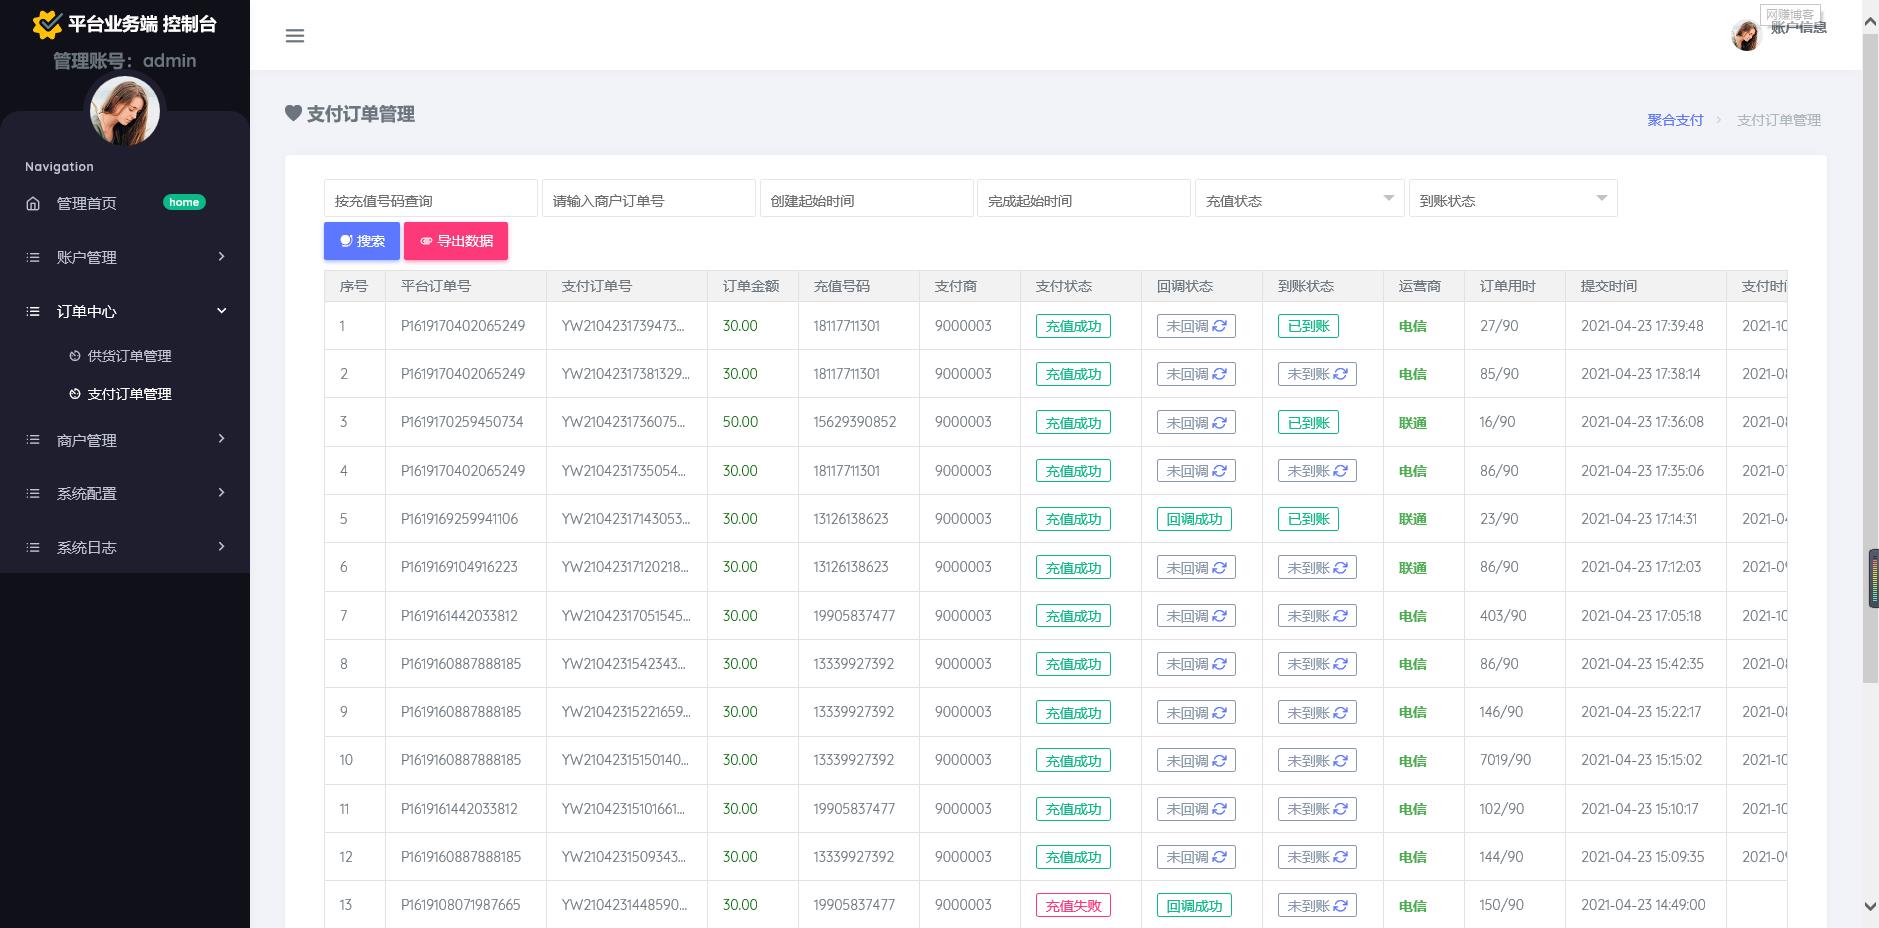Click 聚合支付 breadcrumb link
This screenshot has width=1879, height=928.
click(1675, 120)
